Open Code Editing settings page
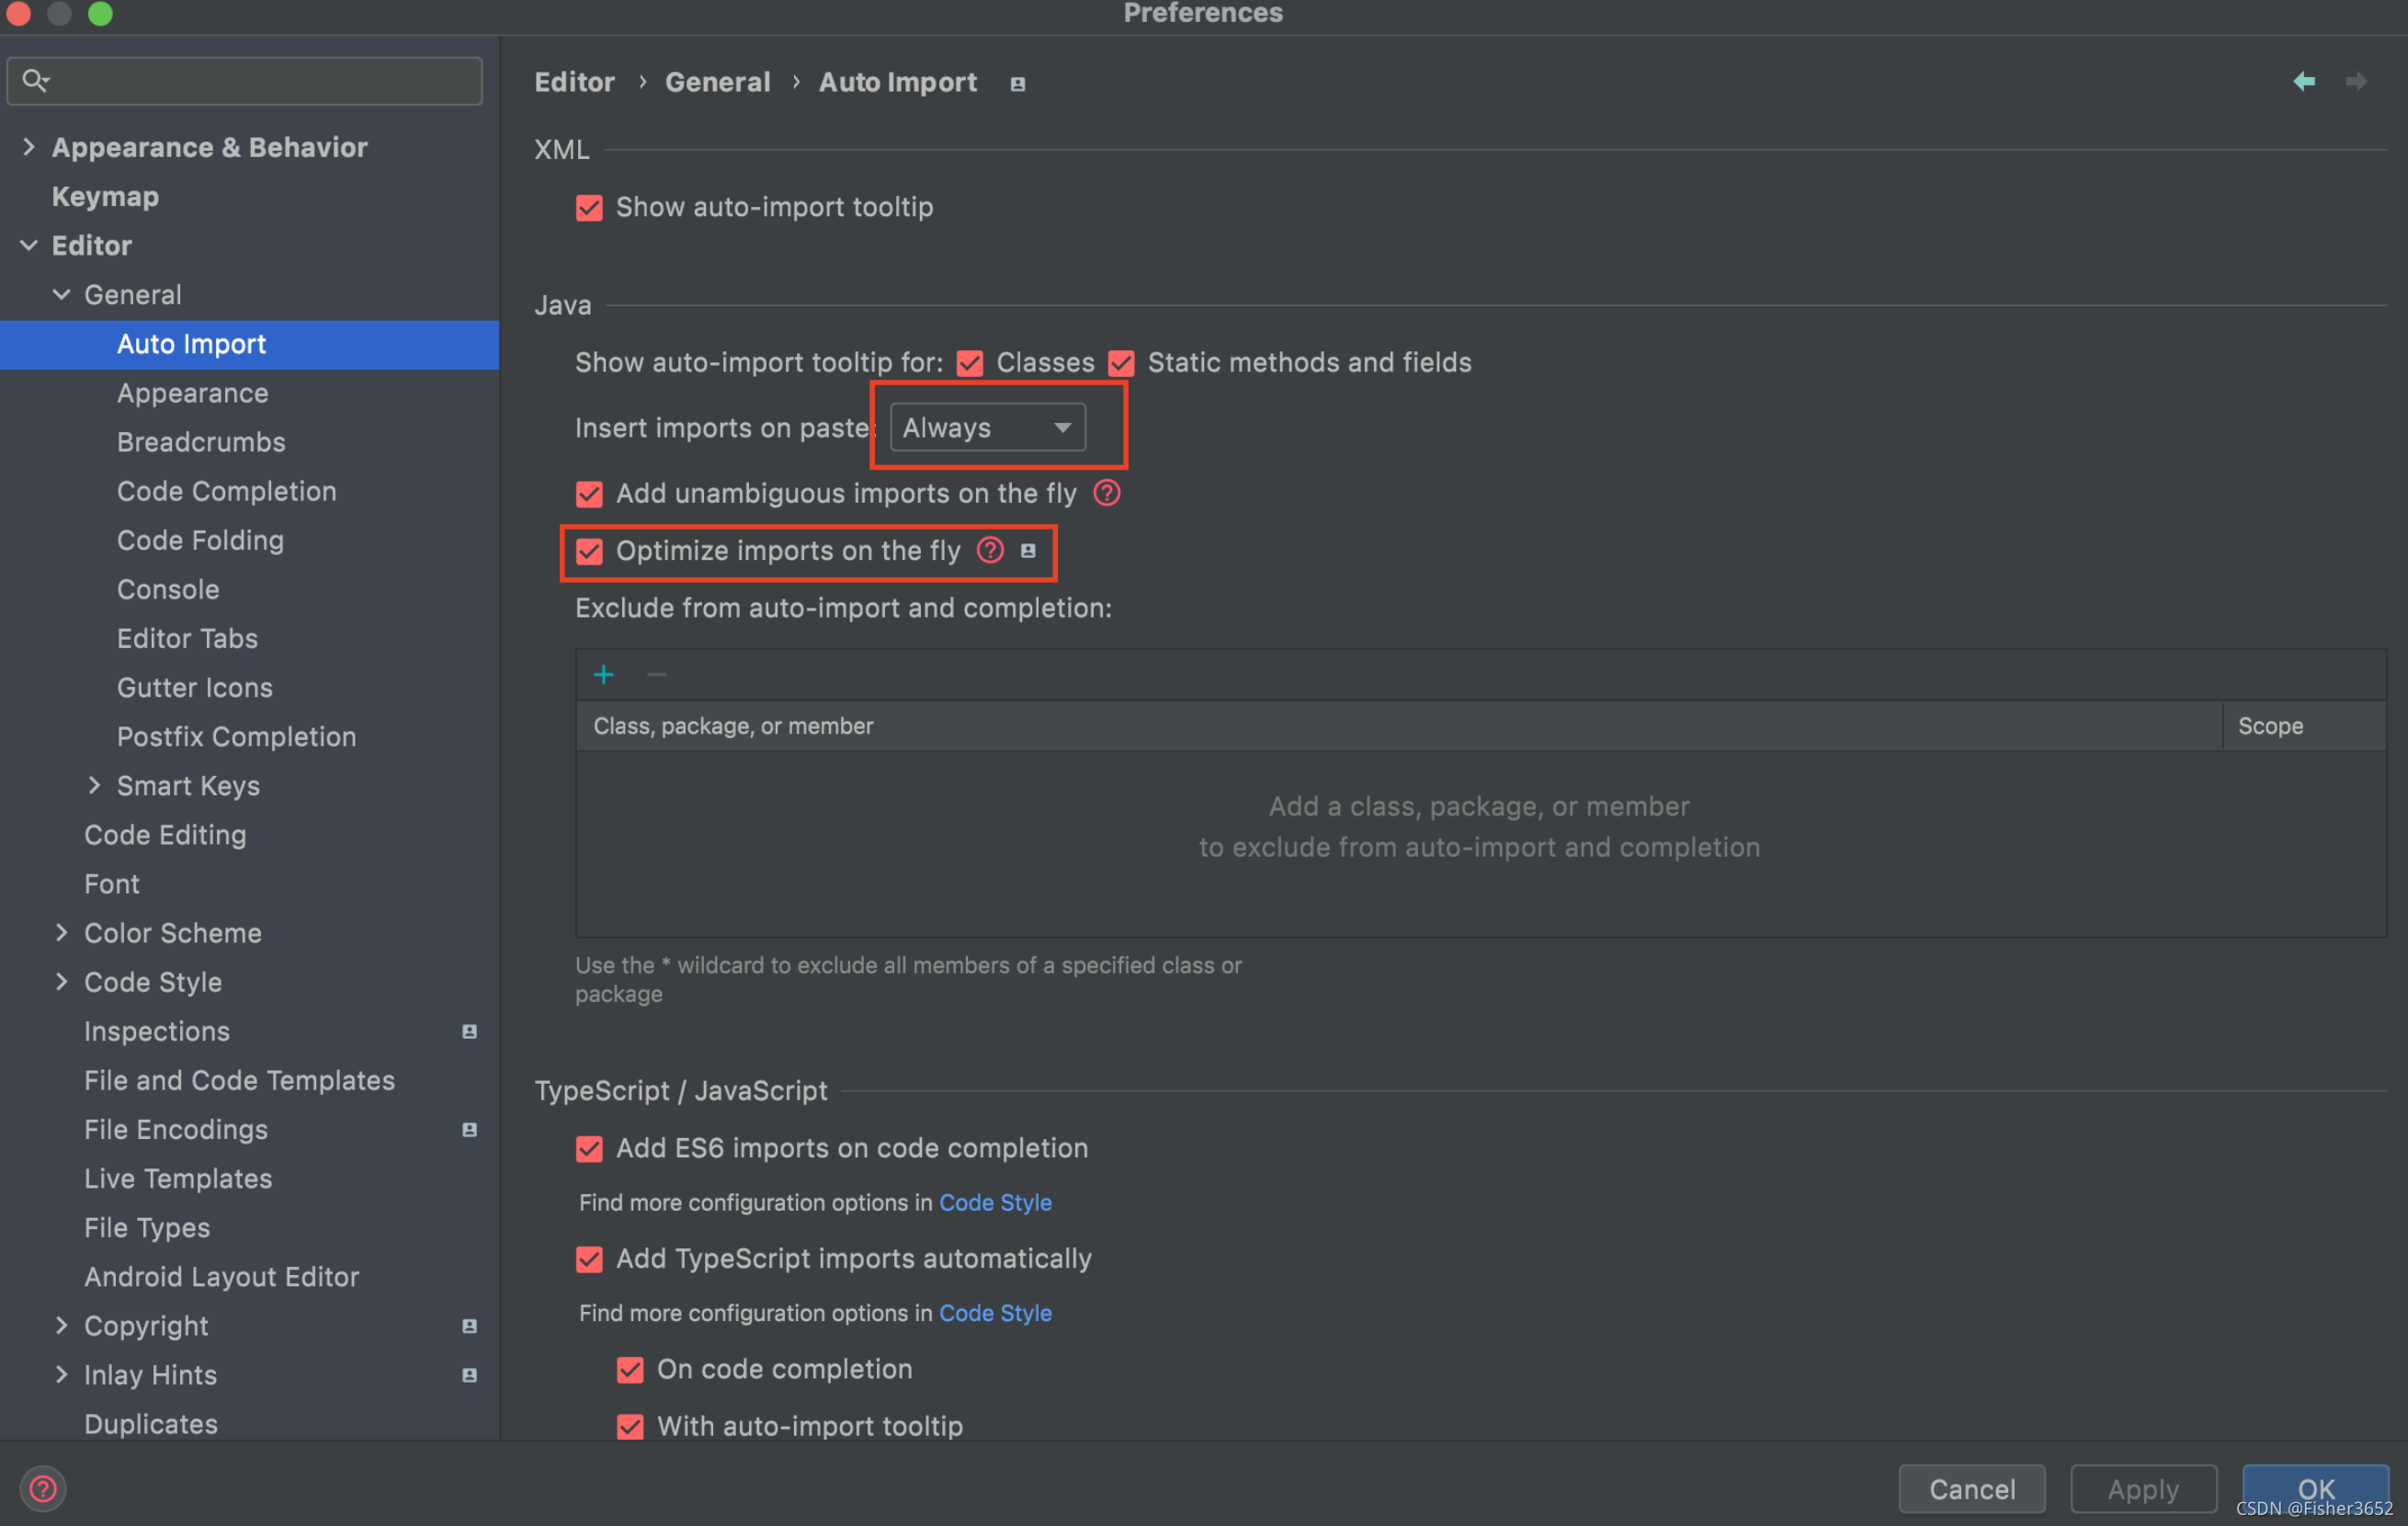The height and width of the screenshot is (1526, 2408). [x=165, y=834]
